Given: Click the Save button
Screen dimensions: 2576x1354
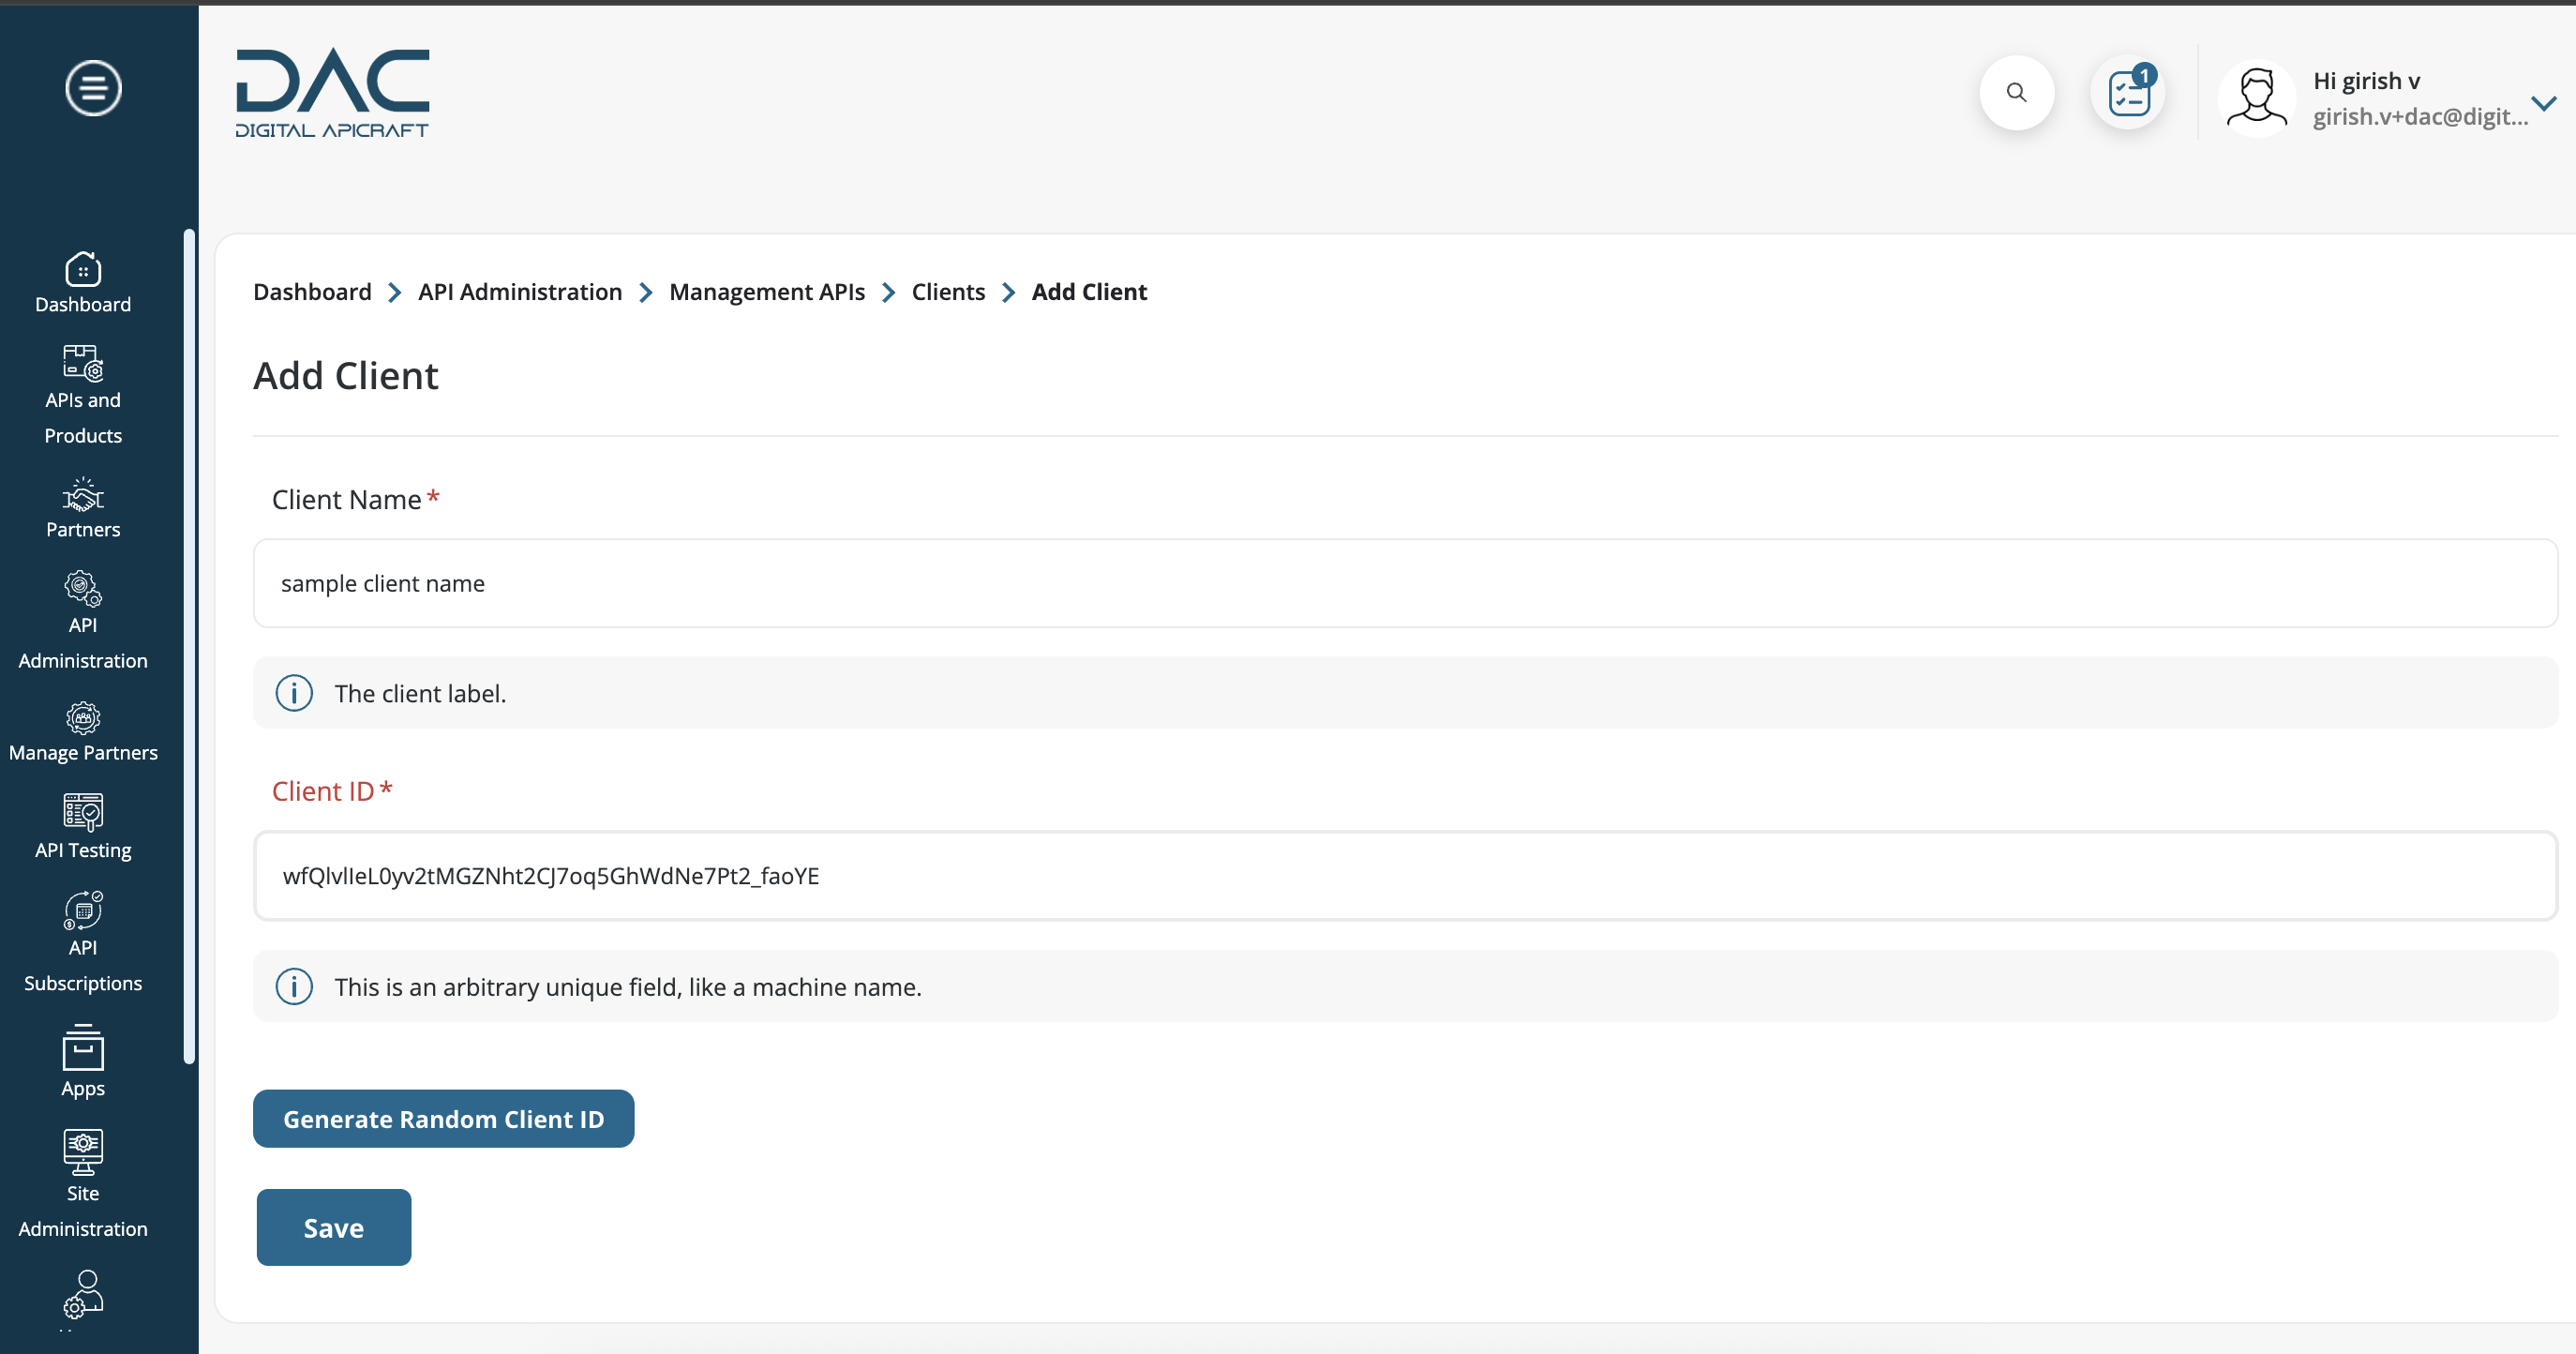Looking at the screenshot, I should pos(334,1228).
